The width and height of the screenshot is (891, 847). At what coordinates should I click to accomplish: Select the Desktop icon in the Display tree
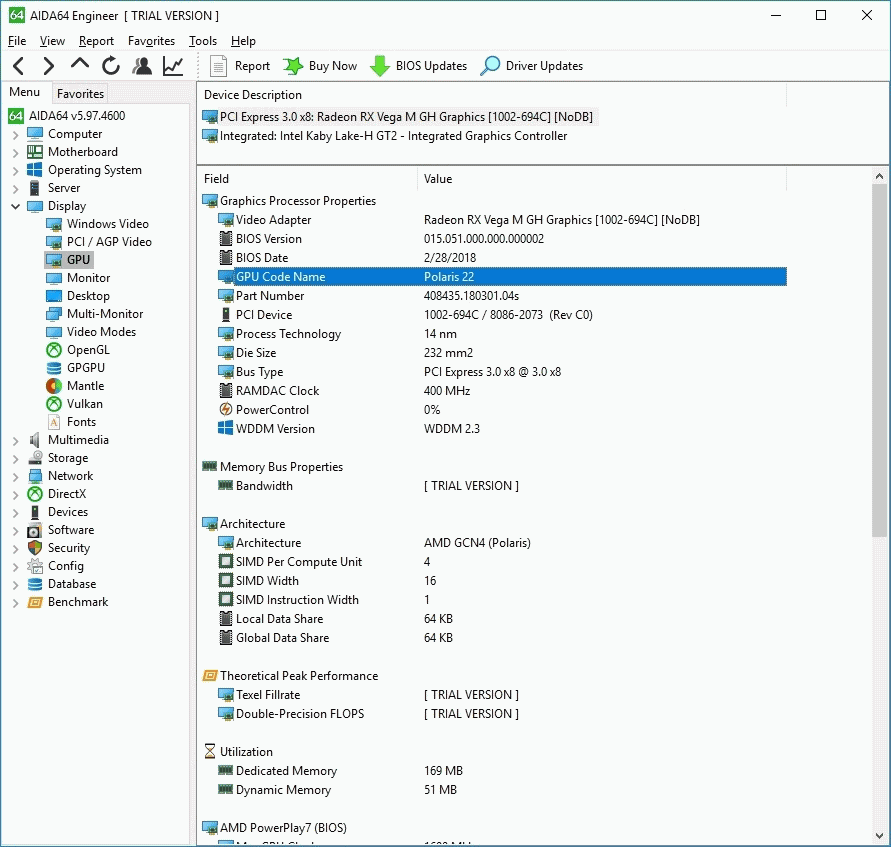pyautogui.click(x=54, y=296)
